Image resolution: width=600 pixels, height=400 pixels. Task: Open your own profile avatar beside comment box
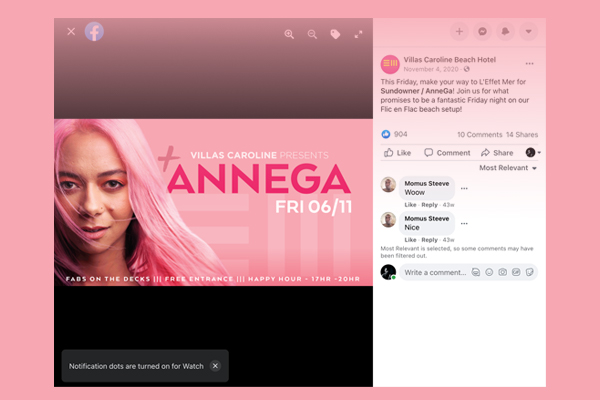tap(388, 272)
